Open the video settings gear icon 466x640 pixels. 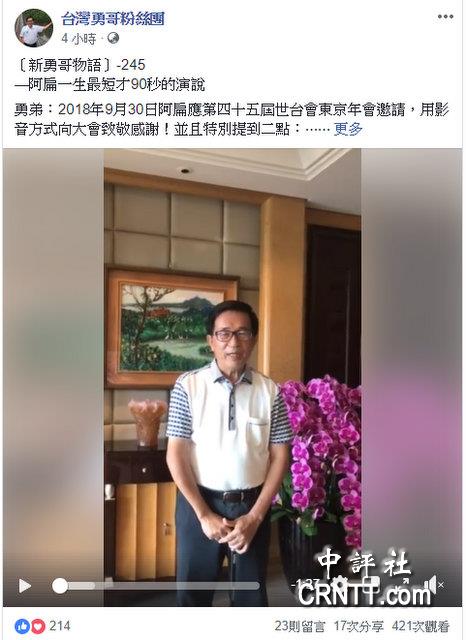pos(338,585)
